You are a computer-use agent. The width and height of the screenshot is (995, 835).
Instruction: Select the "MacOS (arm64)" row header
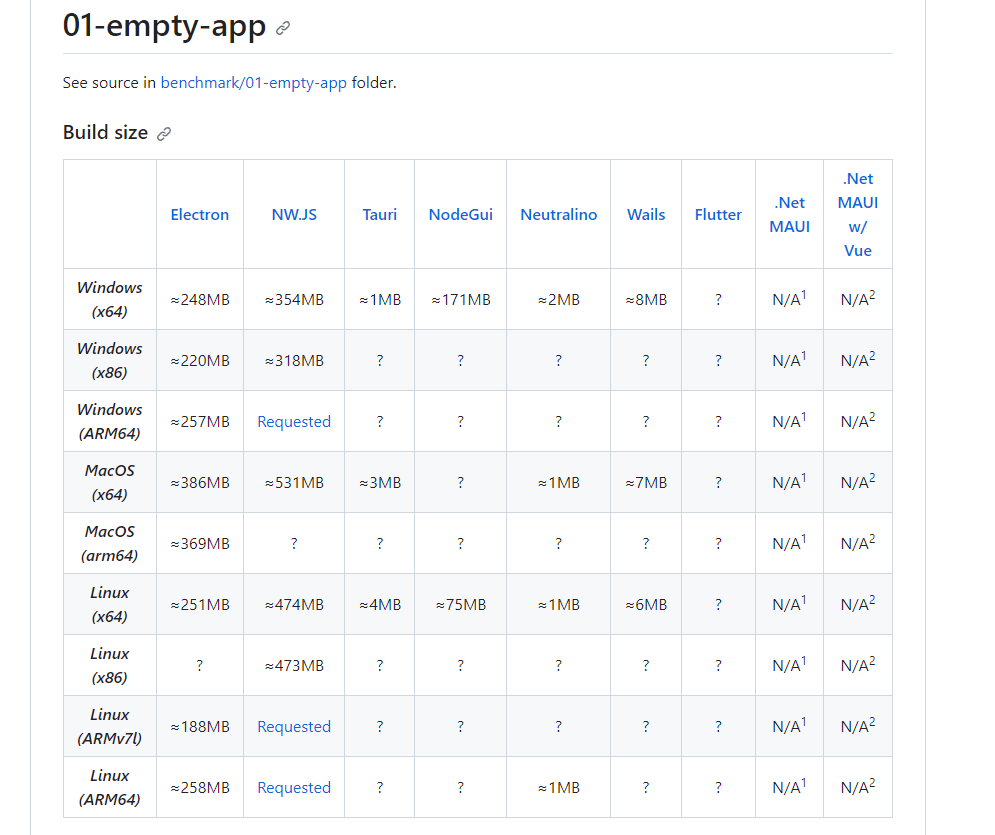(x=110, y=544)
